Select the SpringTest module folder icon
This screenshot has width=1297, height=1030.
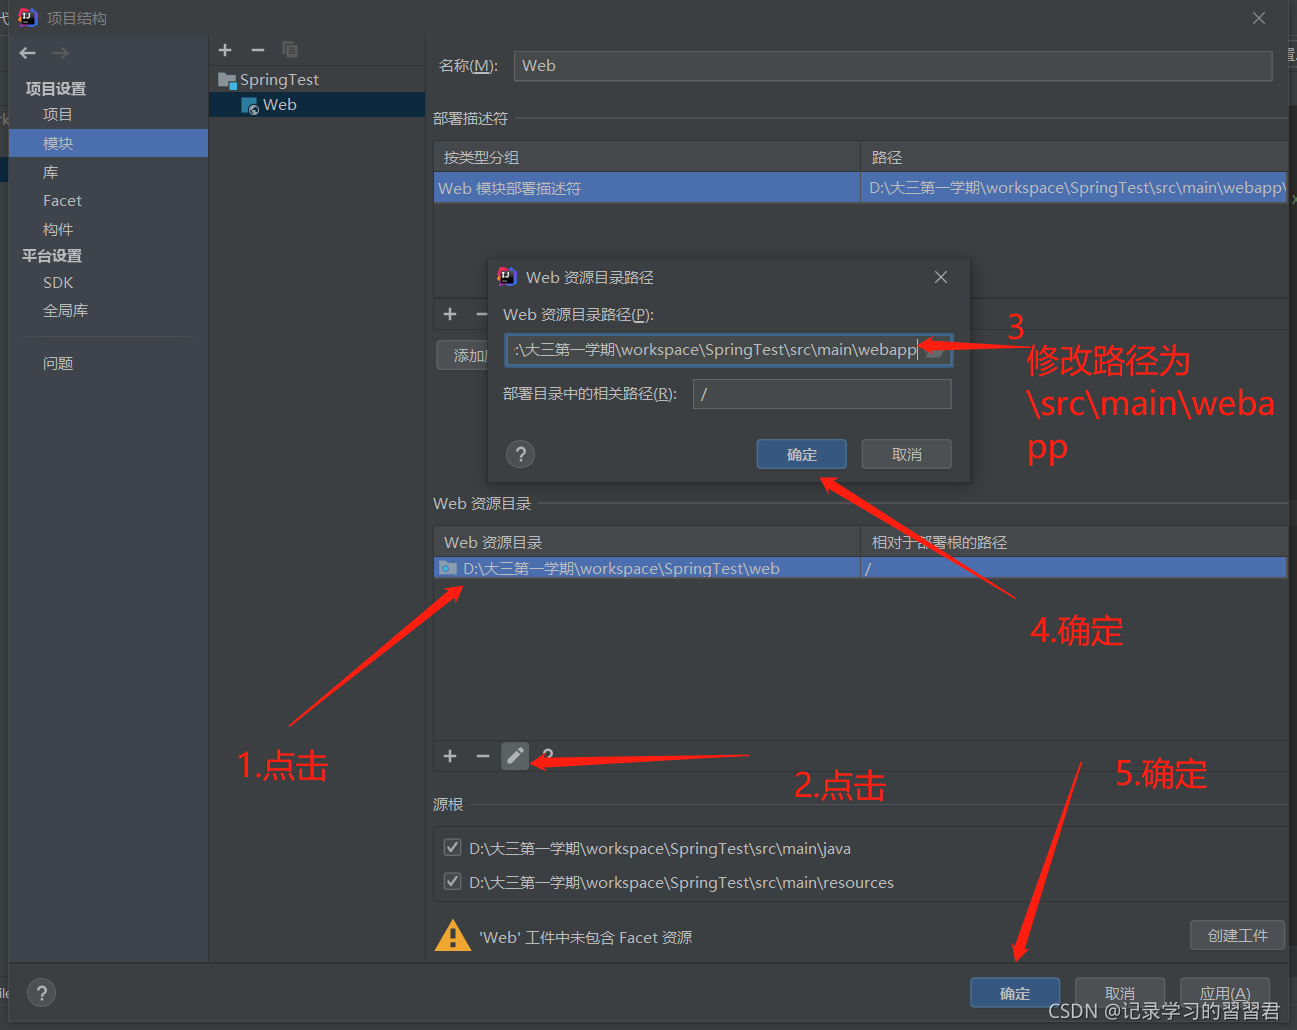tap(227, 80)
